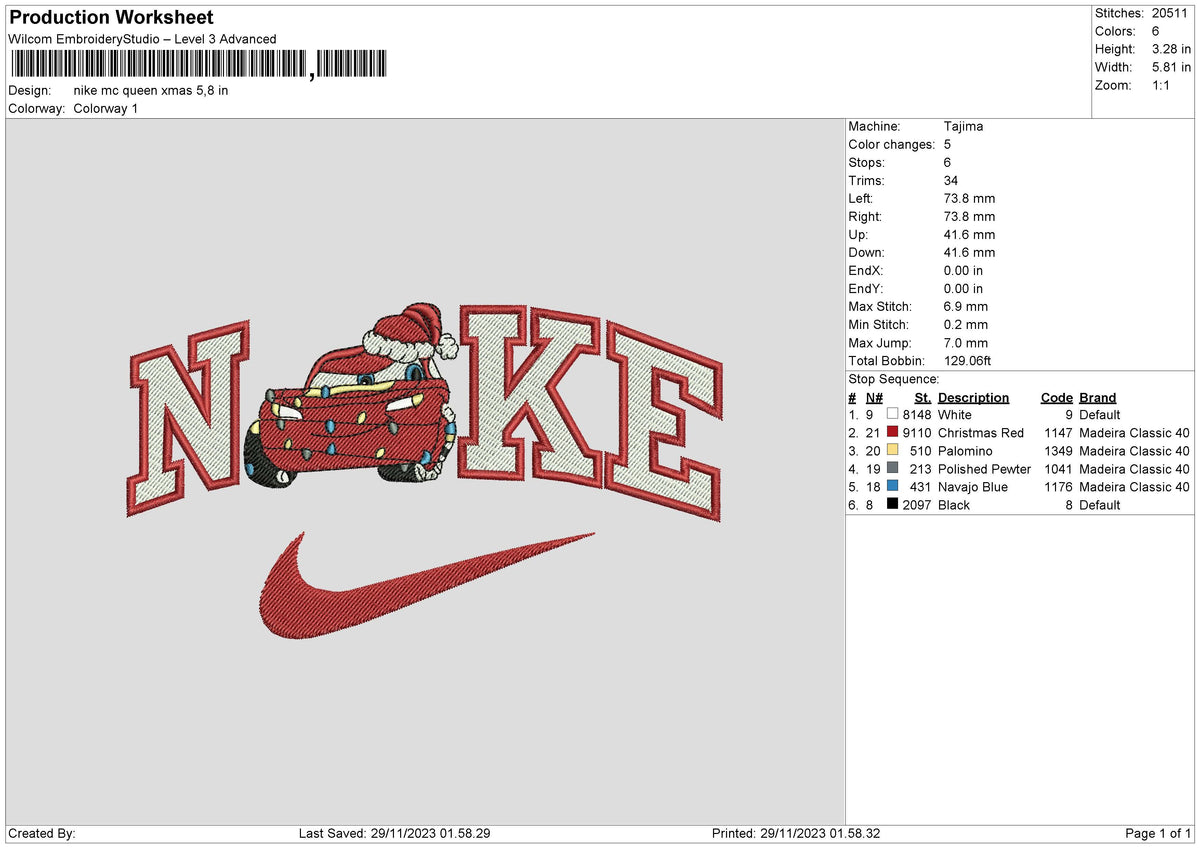Click the 'Polished Pewter' description text

click(x=984, y=468)
